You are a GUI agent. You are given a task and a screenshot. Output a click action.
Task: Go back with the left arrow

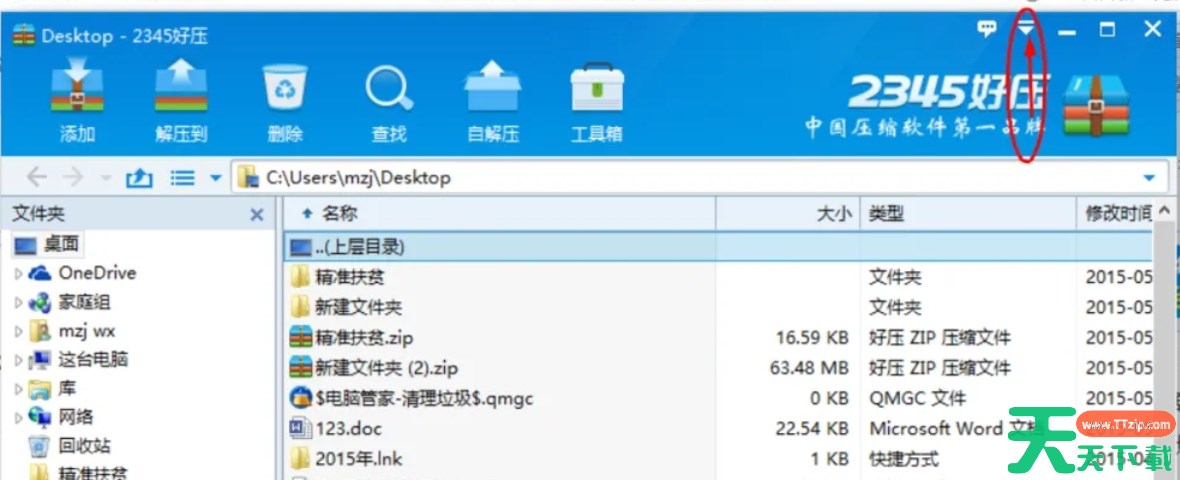coord(36,178)
